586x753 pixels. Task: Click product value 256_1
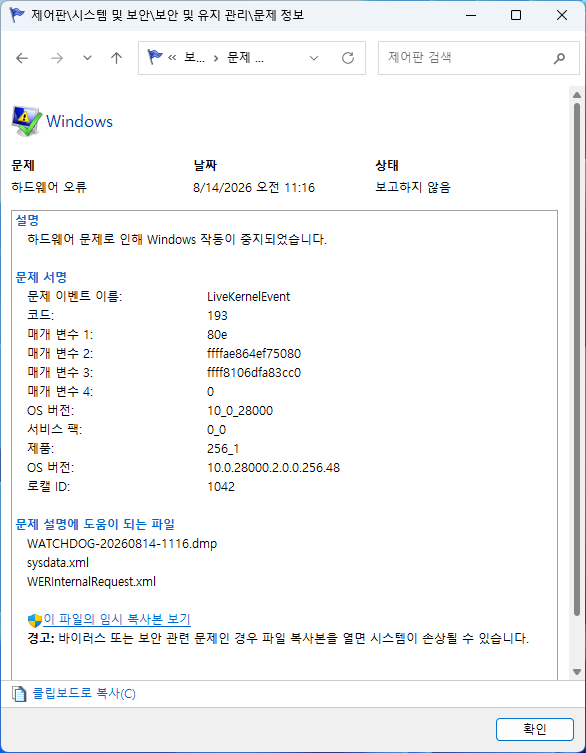coord(223,449)
